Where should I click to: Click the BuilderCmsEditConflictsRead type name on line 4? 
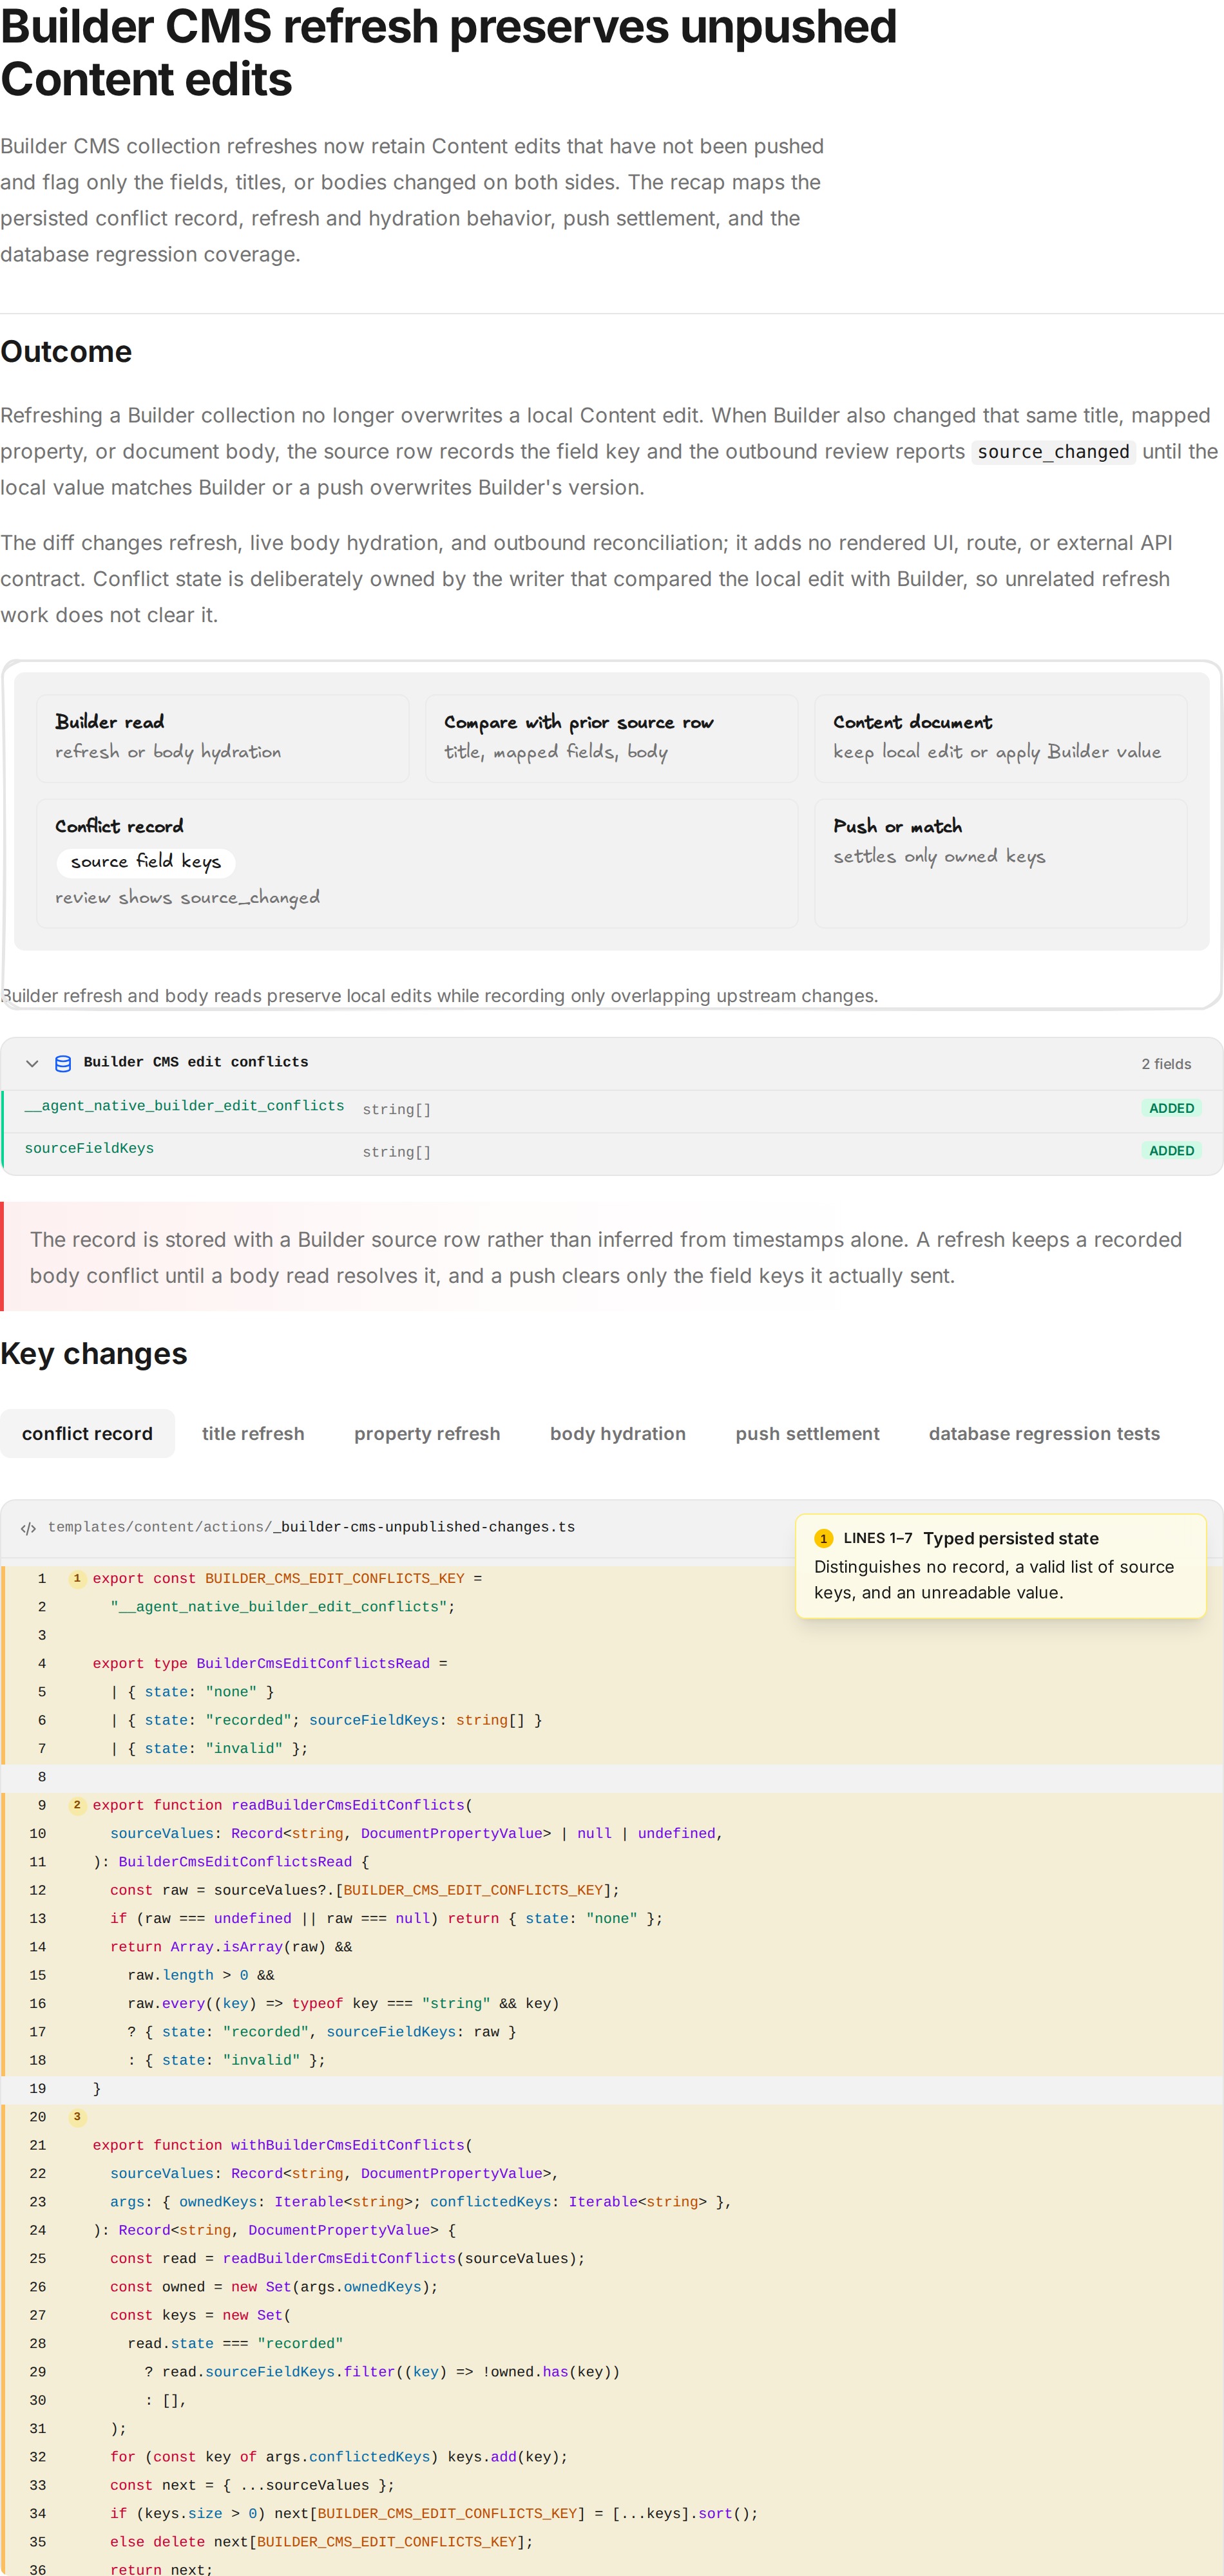coord(313,1664)
